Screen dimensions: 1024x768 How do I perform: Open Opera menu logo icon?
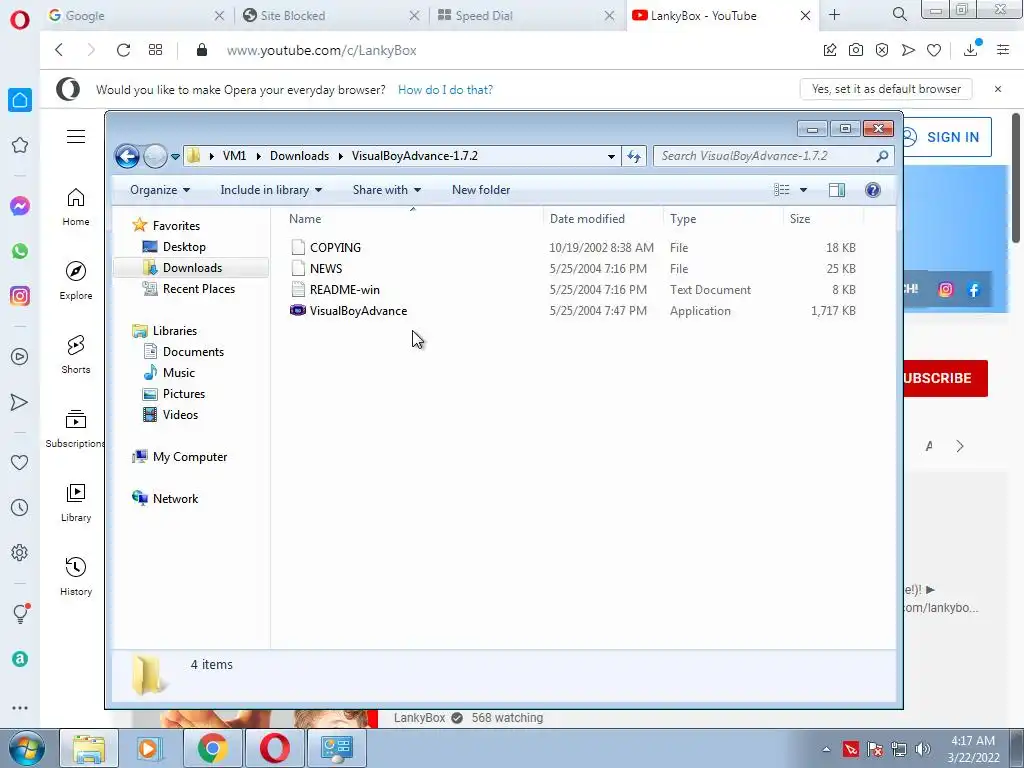(20, 20)
